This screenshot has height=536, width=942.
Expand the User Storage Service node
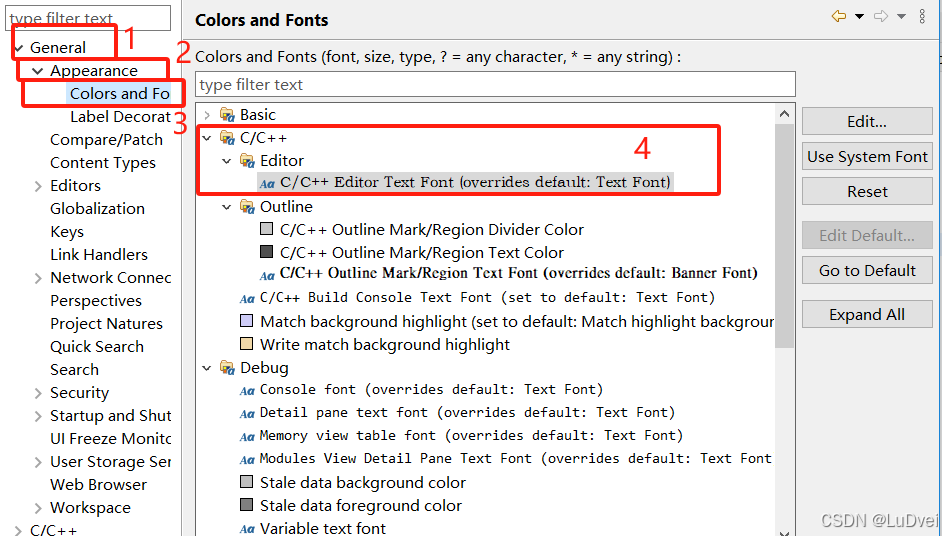pyautogui.click(x=38, y=463)
